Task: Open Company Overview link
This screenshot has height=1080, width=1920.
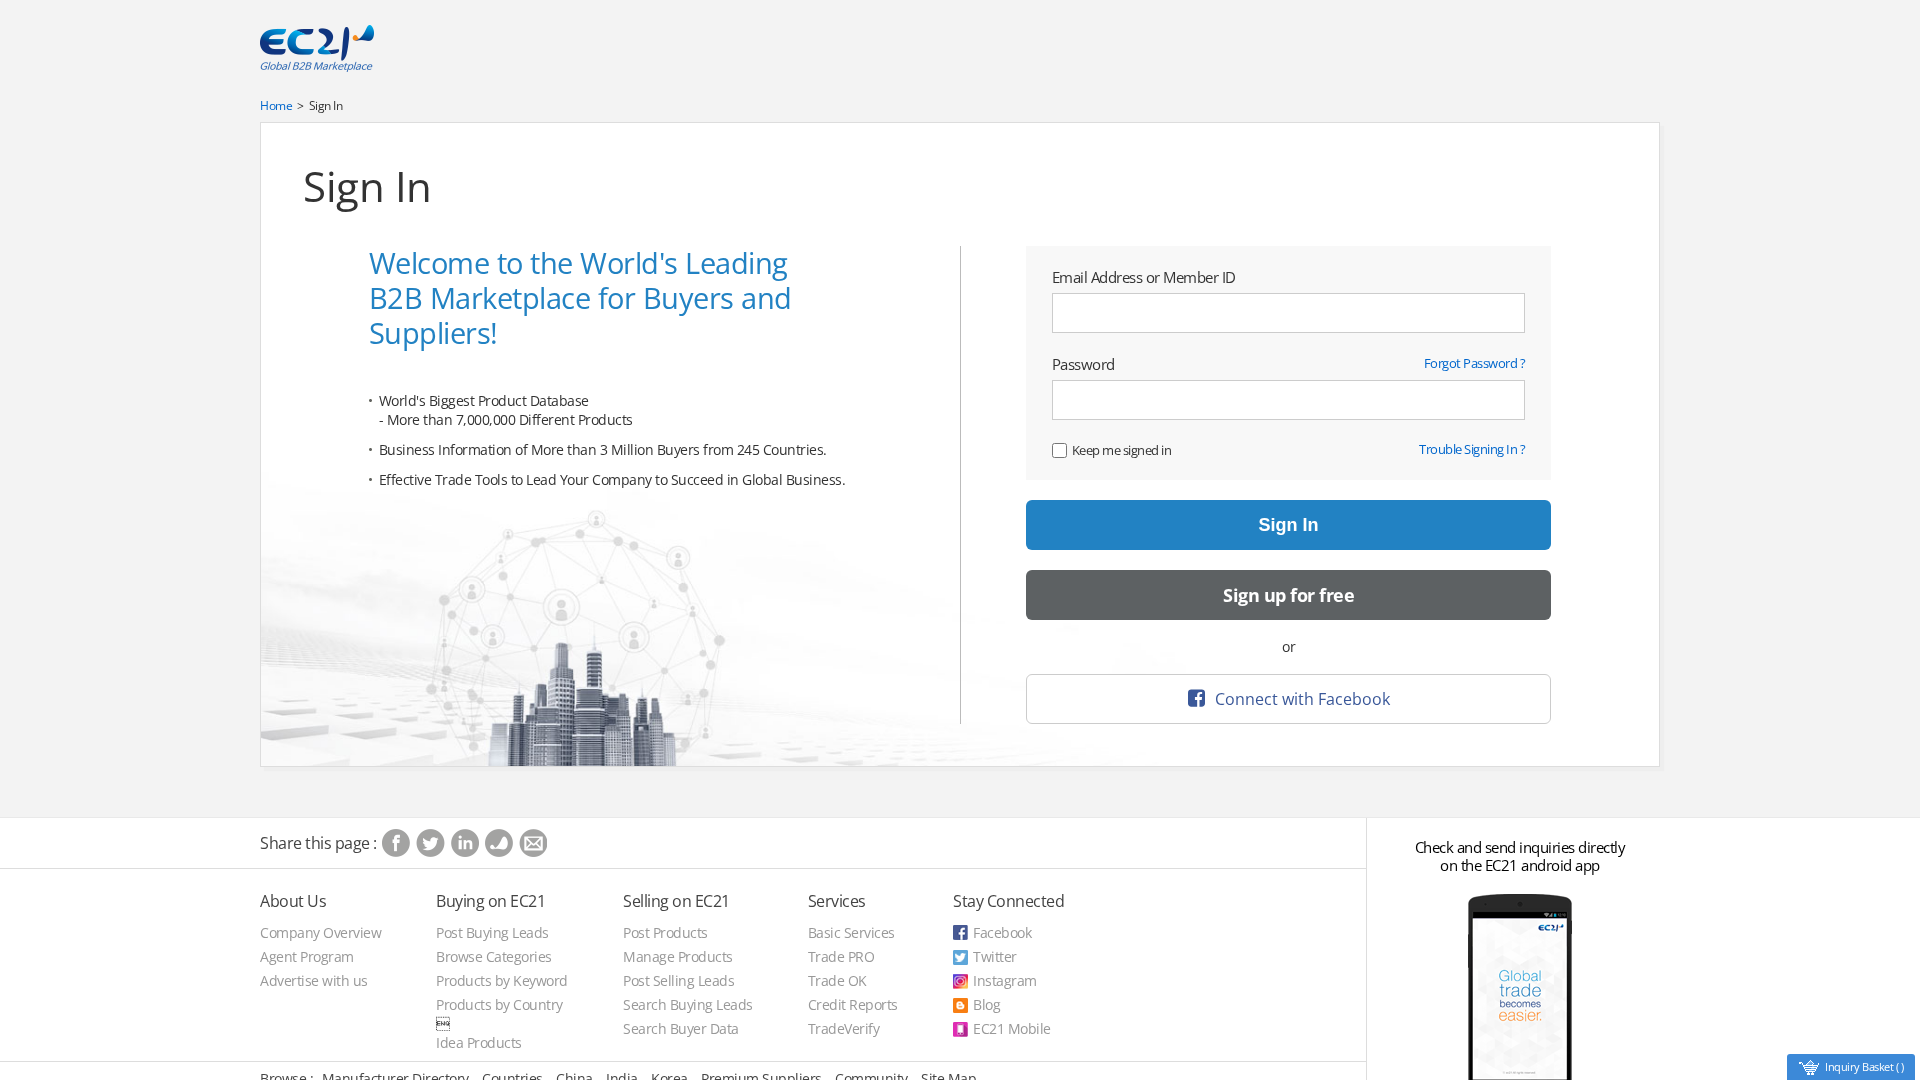Action: pos(320,933)
